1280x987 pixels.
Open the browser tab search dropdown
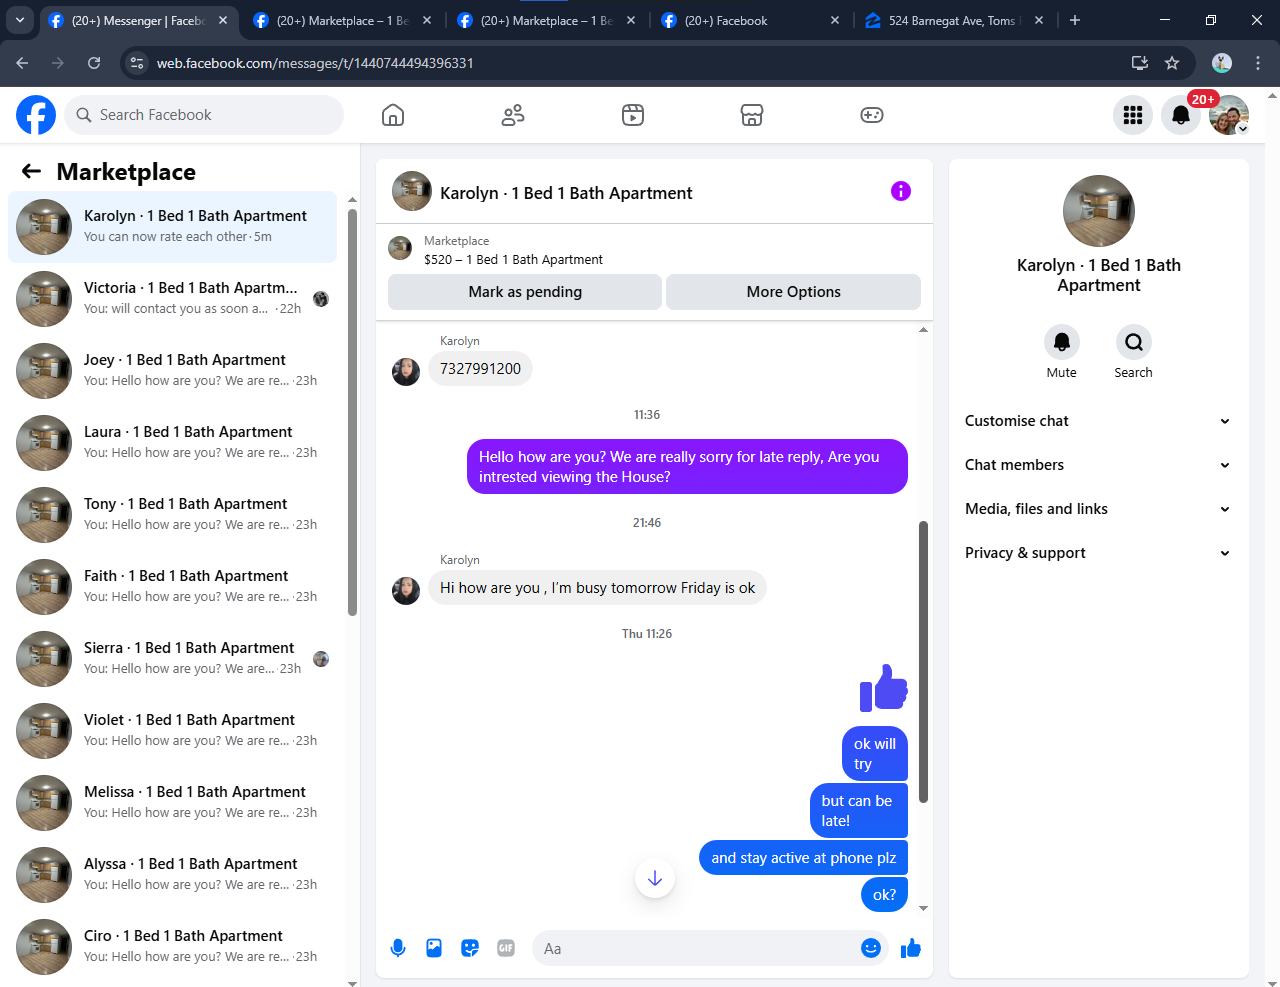pos(20,20)
